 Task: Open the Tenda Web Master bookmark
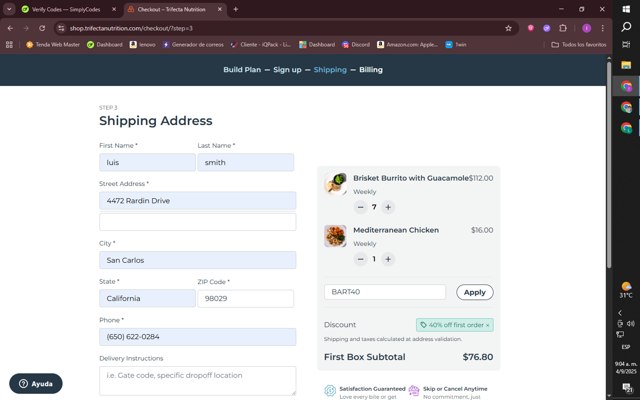[x=53, y=44]
